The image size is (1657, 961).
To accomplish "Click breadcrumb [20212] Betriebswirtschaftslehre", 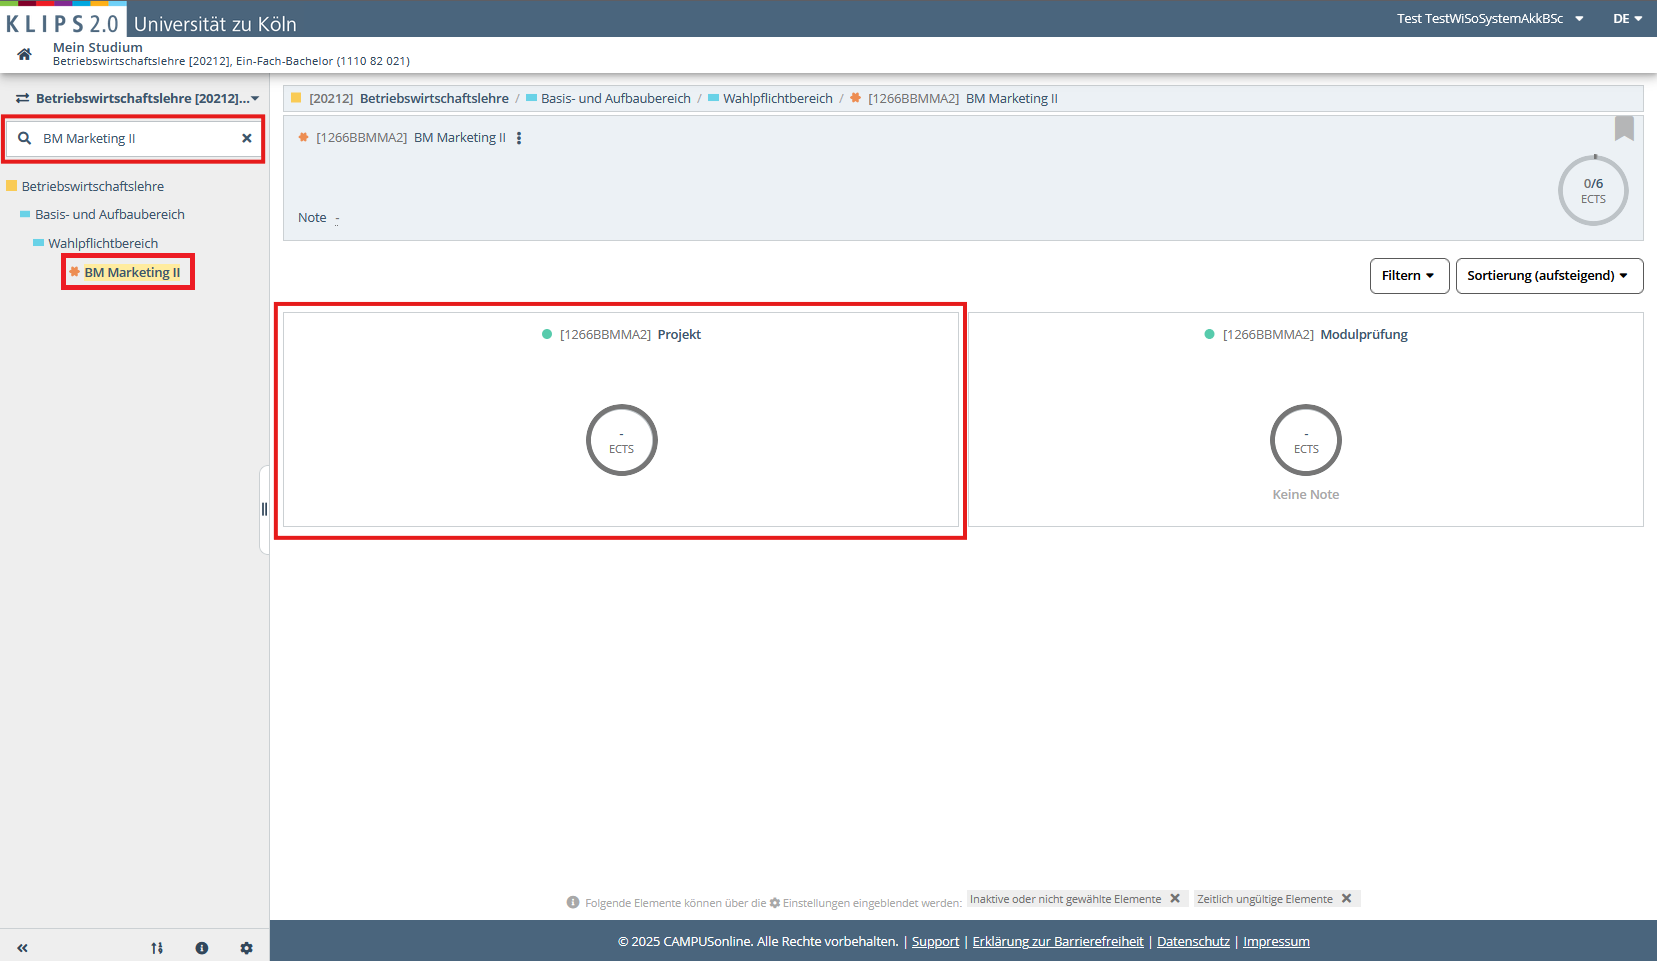I will [408, 98].
